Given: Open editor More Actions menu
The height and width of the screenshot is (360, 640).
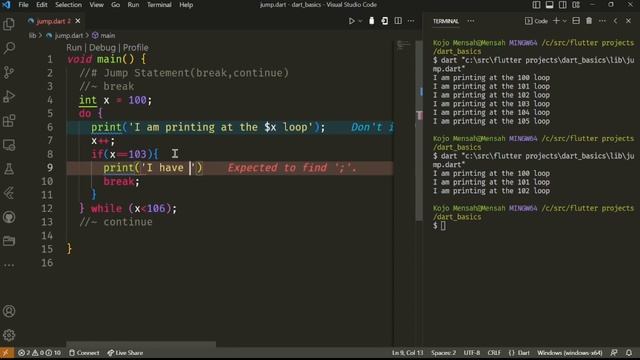Looking at the screenshot, I should [411, 21].
